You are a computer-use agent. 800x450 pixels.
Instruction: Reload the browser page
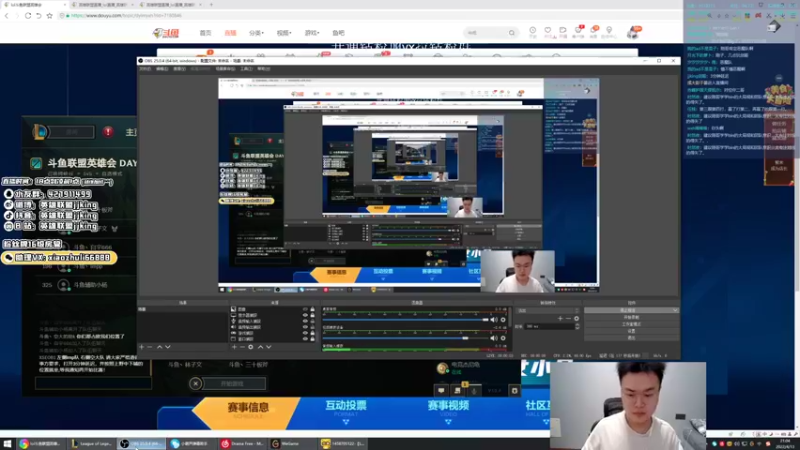[28, 16]
